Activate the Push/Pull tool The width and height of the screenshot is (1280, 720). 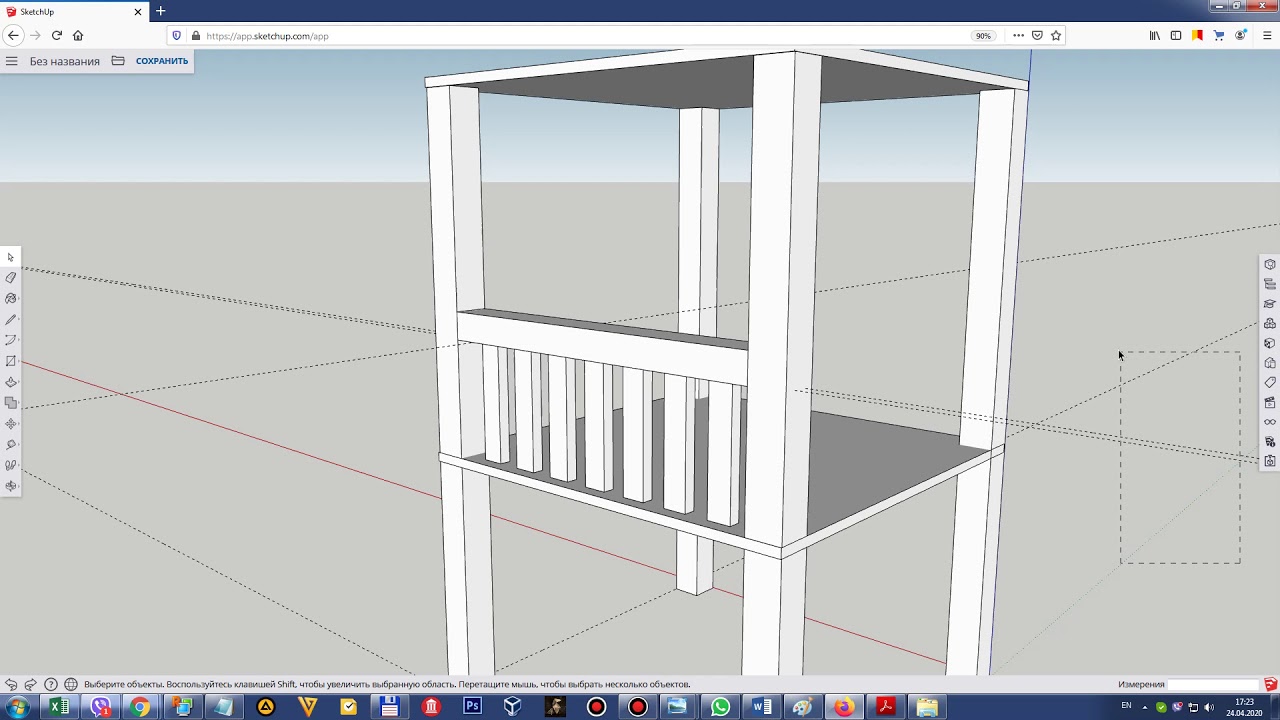pyautogui.click(x=11, y=382)
